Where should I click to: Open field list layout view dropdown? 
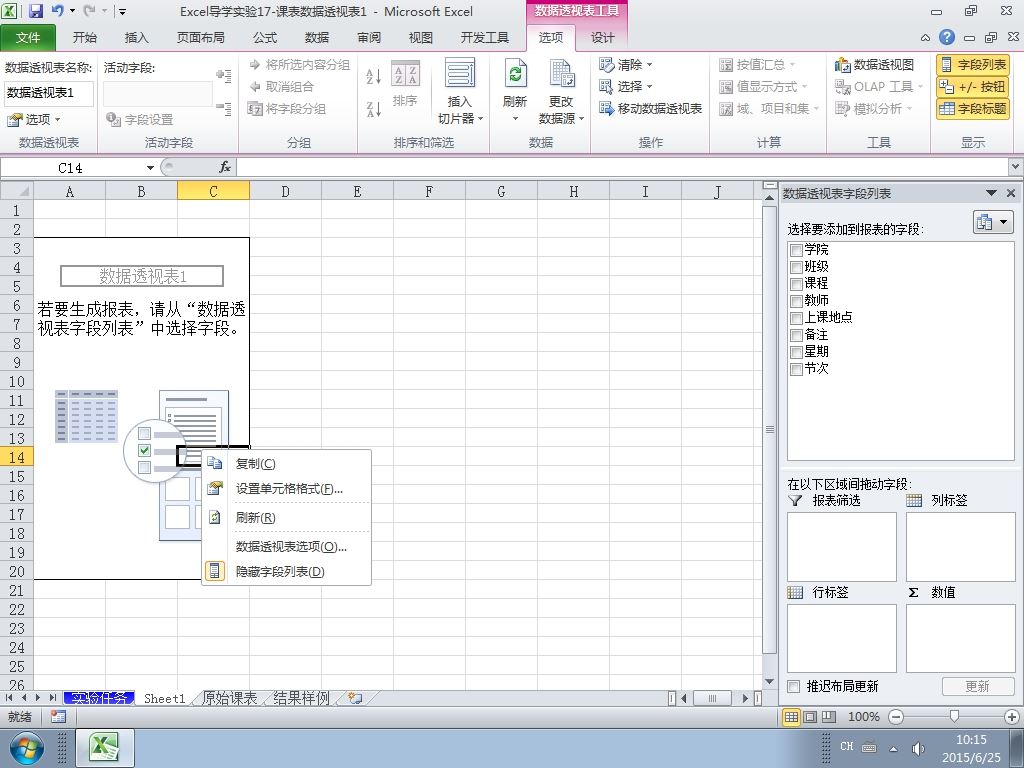[x=993, y=222]
